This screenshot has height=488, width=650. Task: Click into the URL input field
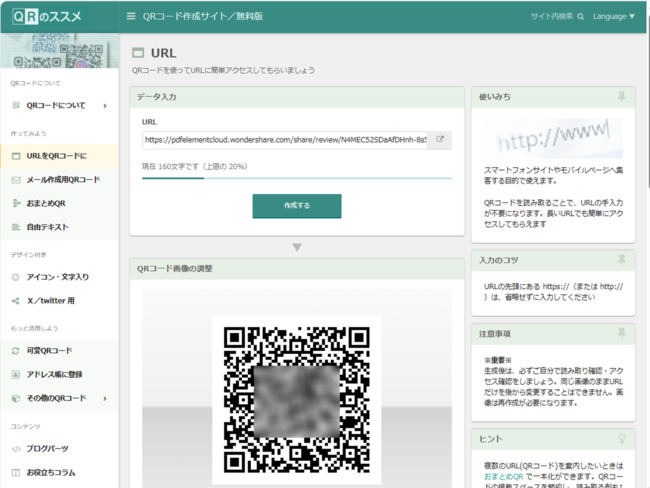285,140
